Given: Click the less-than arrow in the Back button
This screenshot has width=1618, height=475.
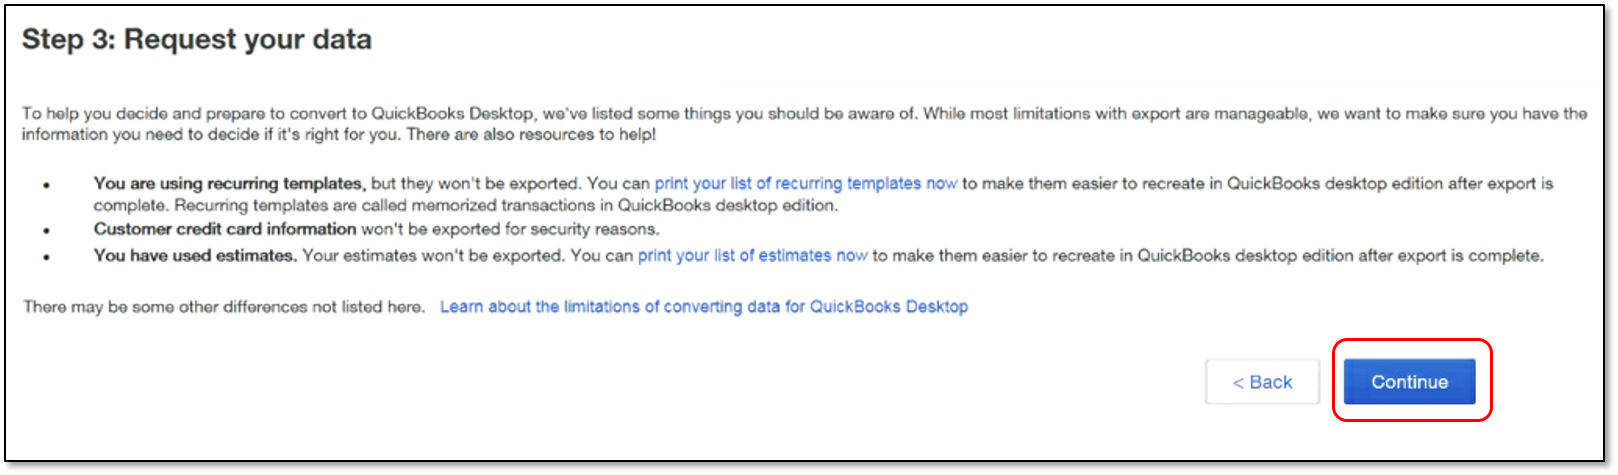Looking at the screenshot, I should pos(1238,383).
